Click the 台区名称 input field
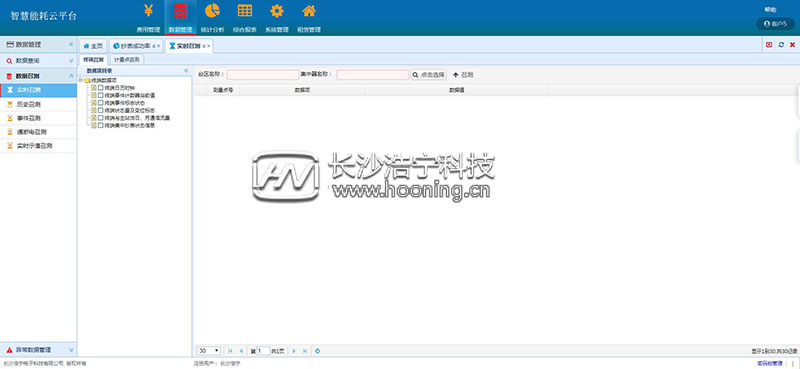Viewport: 800px width, 369px height. (x=263, y=75)
